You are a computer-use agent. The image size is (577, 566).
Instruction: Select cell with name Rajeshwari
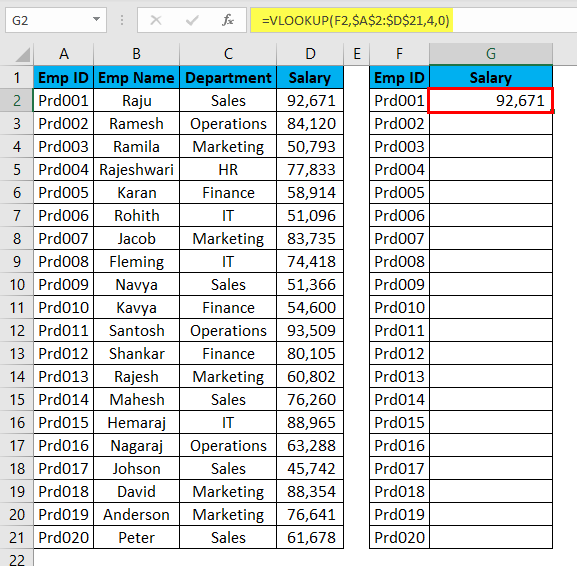click(x=137, y=170)
